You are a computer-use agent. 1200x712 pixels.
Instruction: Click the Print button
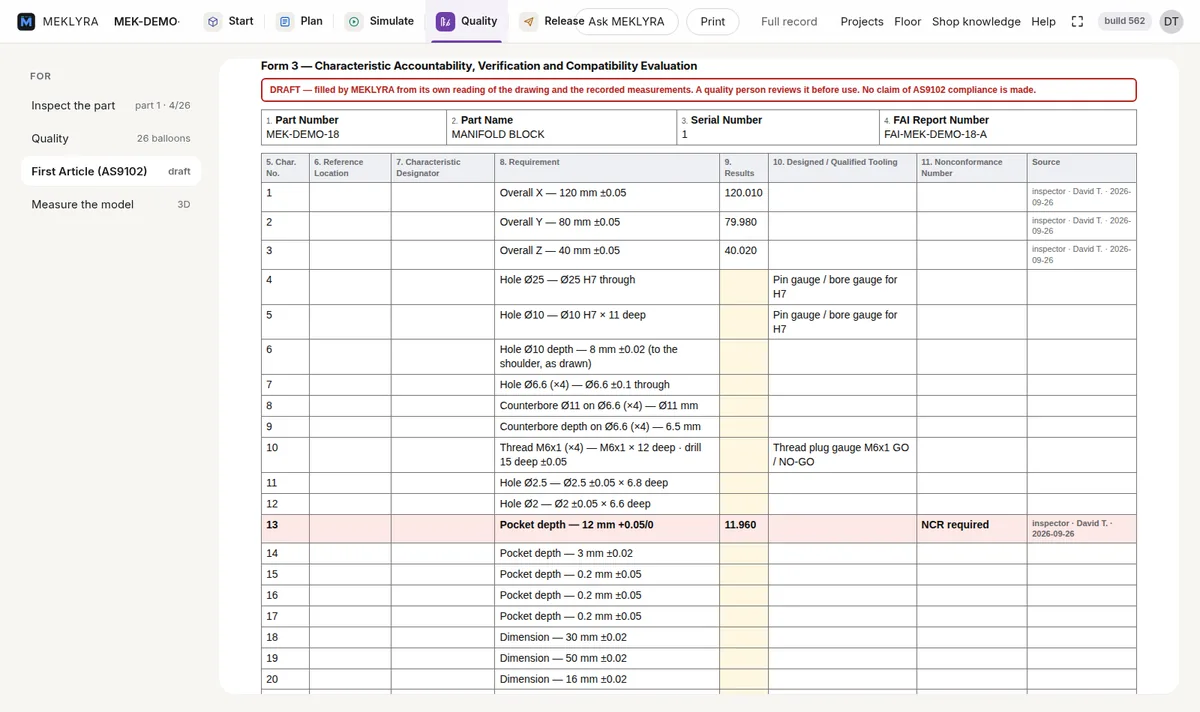[713, 21]
